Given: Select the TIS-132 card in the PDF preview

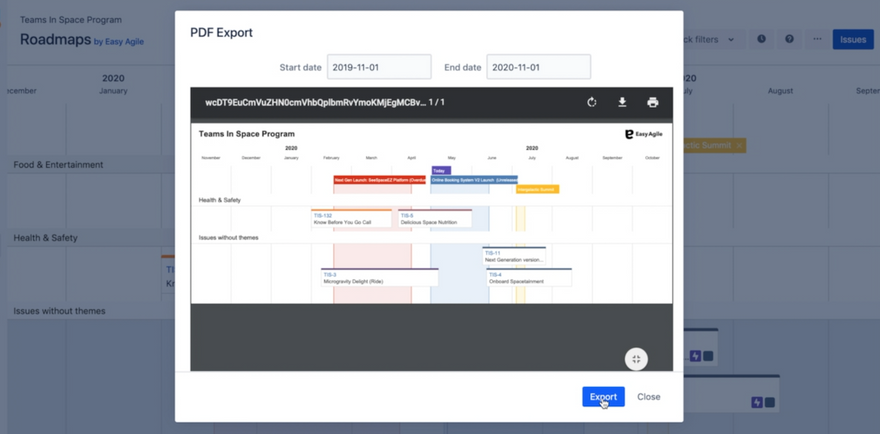Looking at the screenshot, I should [351, 218].
